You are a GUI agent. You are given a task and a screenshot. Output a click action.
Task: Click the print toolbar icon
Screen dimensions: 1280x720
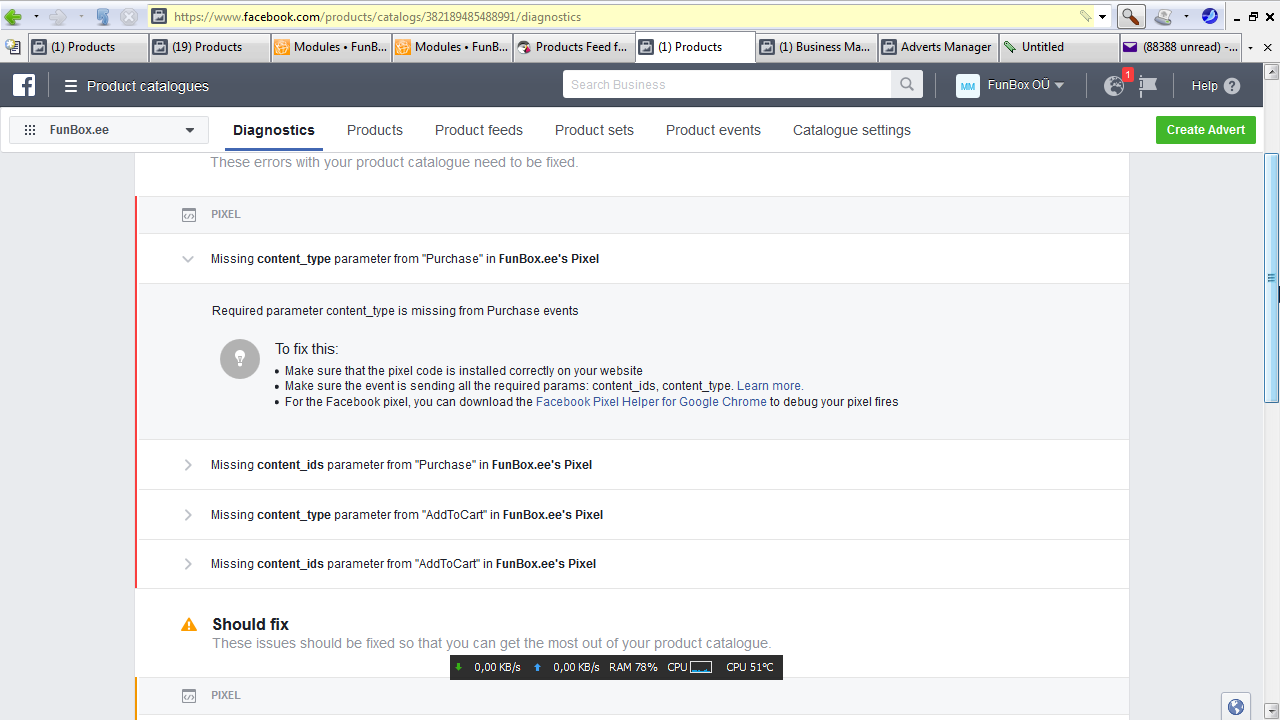click(1162, 17)
